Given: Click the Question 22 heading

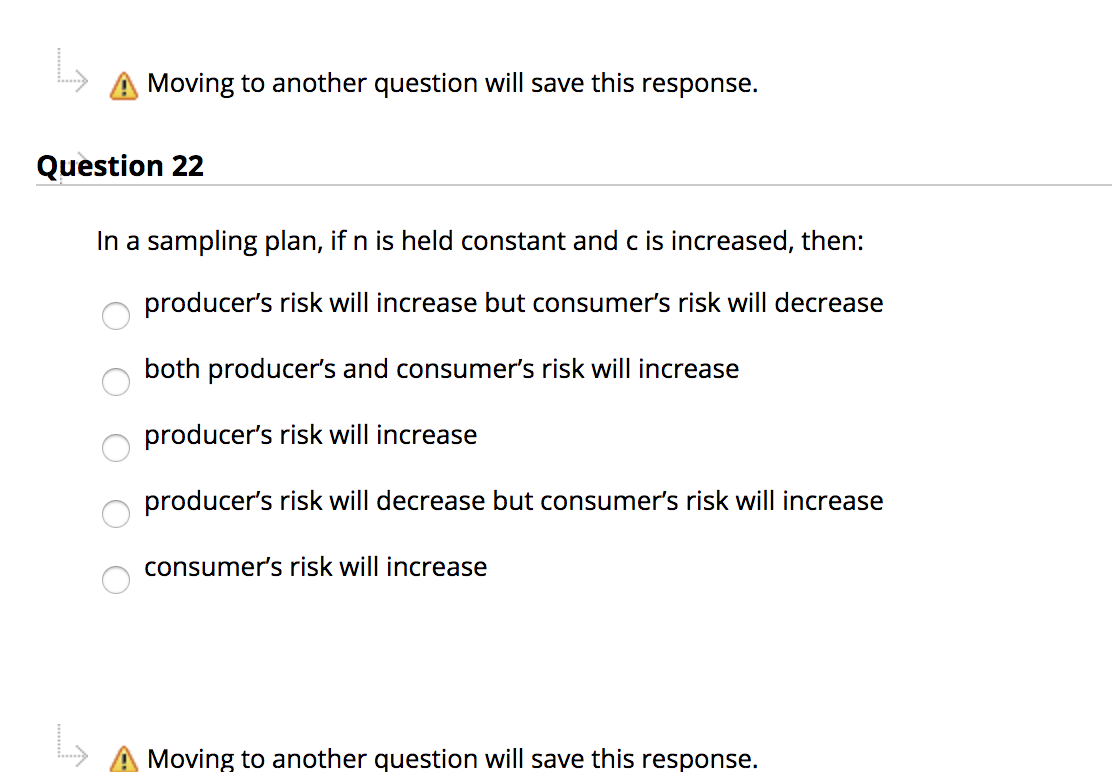Looking at the screenshot, I should [x=119, y=165].
